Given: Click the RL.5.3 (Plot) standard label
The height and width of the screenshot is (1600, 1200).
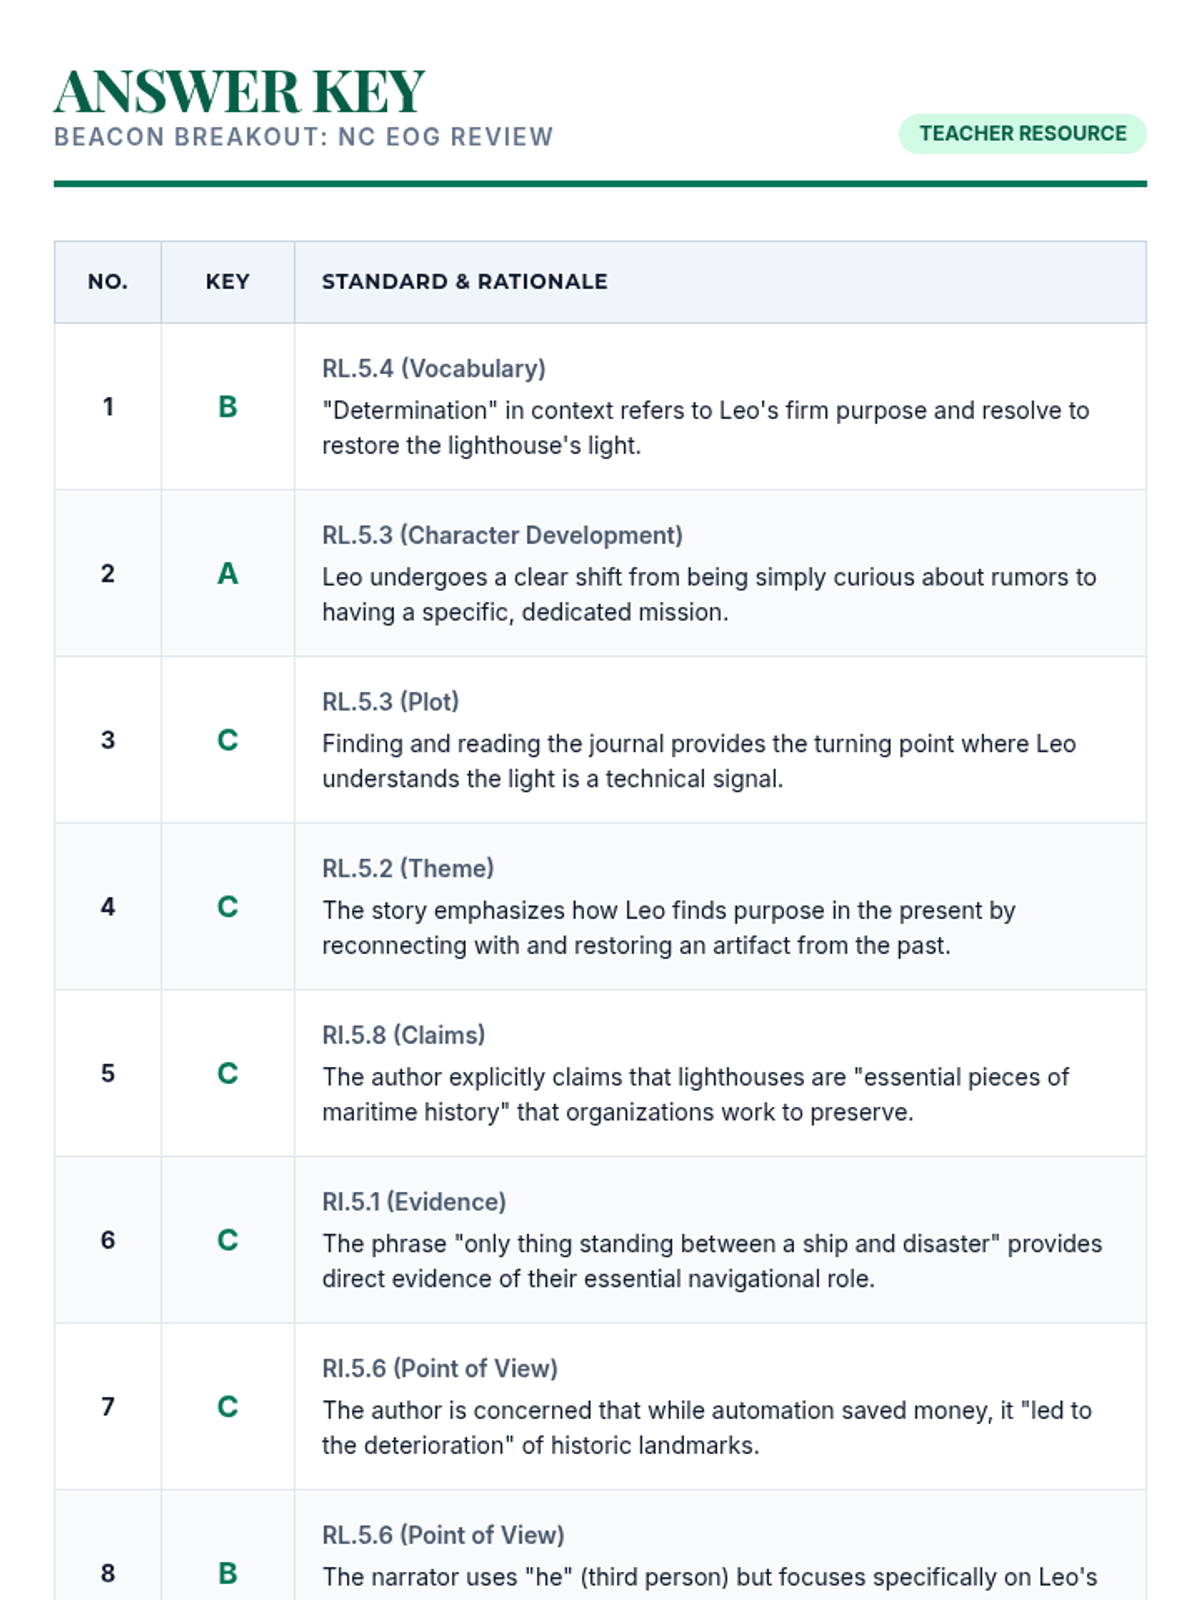Looking at the screenshot, I should [x=390, y=702].
